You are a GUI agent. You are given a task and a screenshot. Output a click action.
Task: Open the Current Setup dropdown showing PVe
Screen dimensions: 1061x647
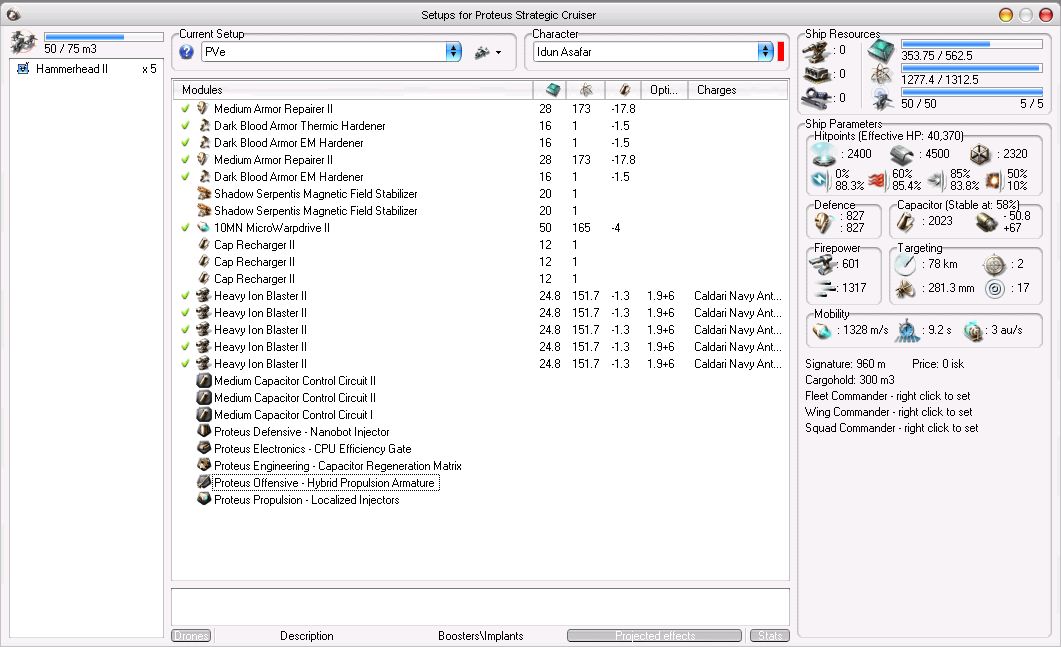(453, 52)
